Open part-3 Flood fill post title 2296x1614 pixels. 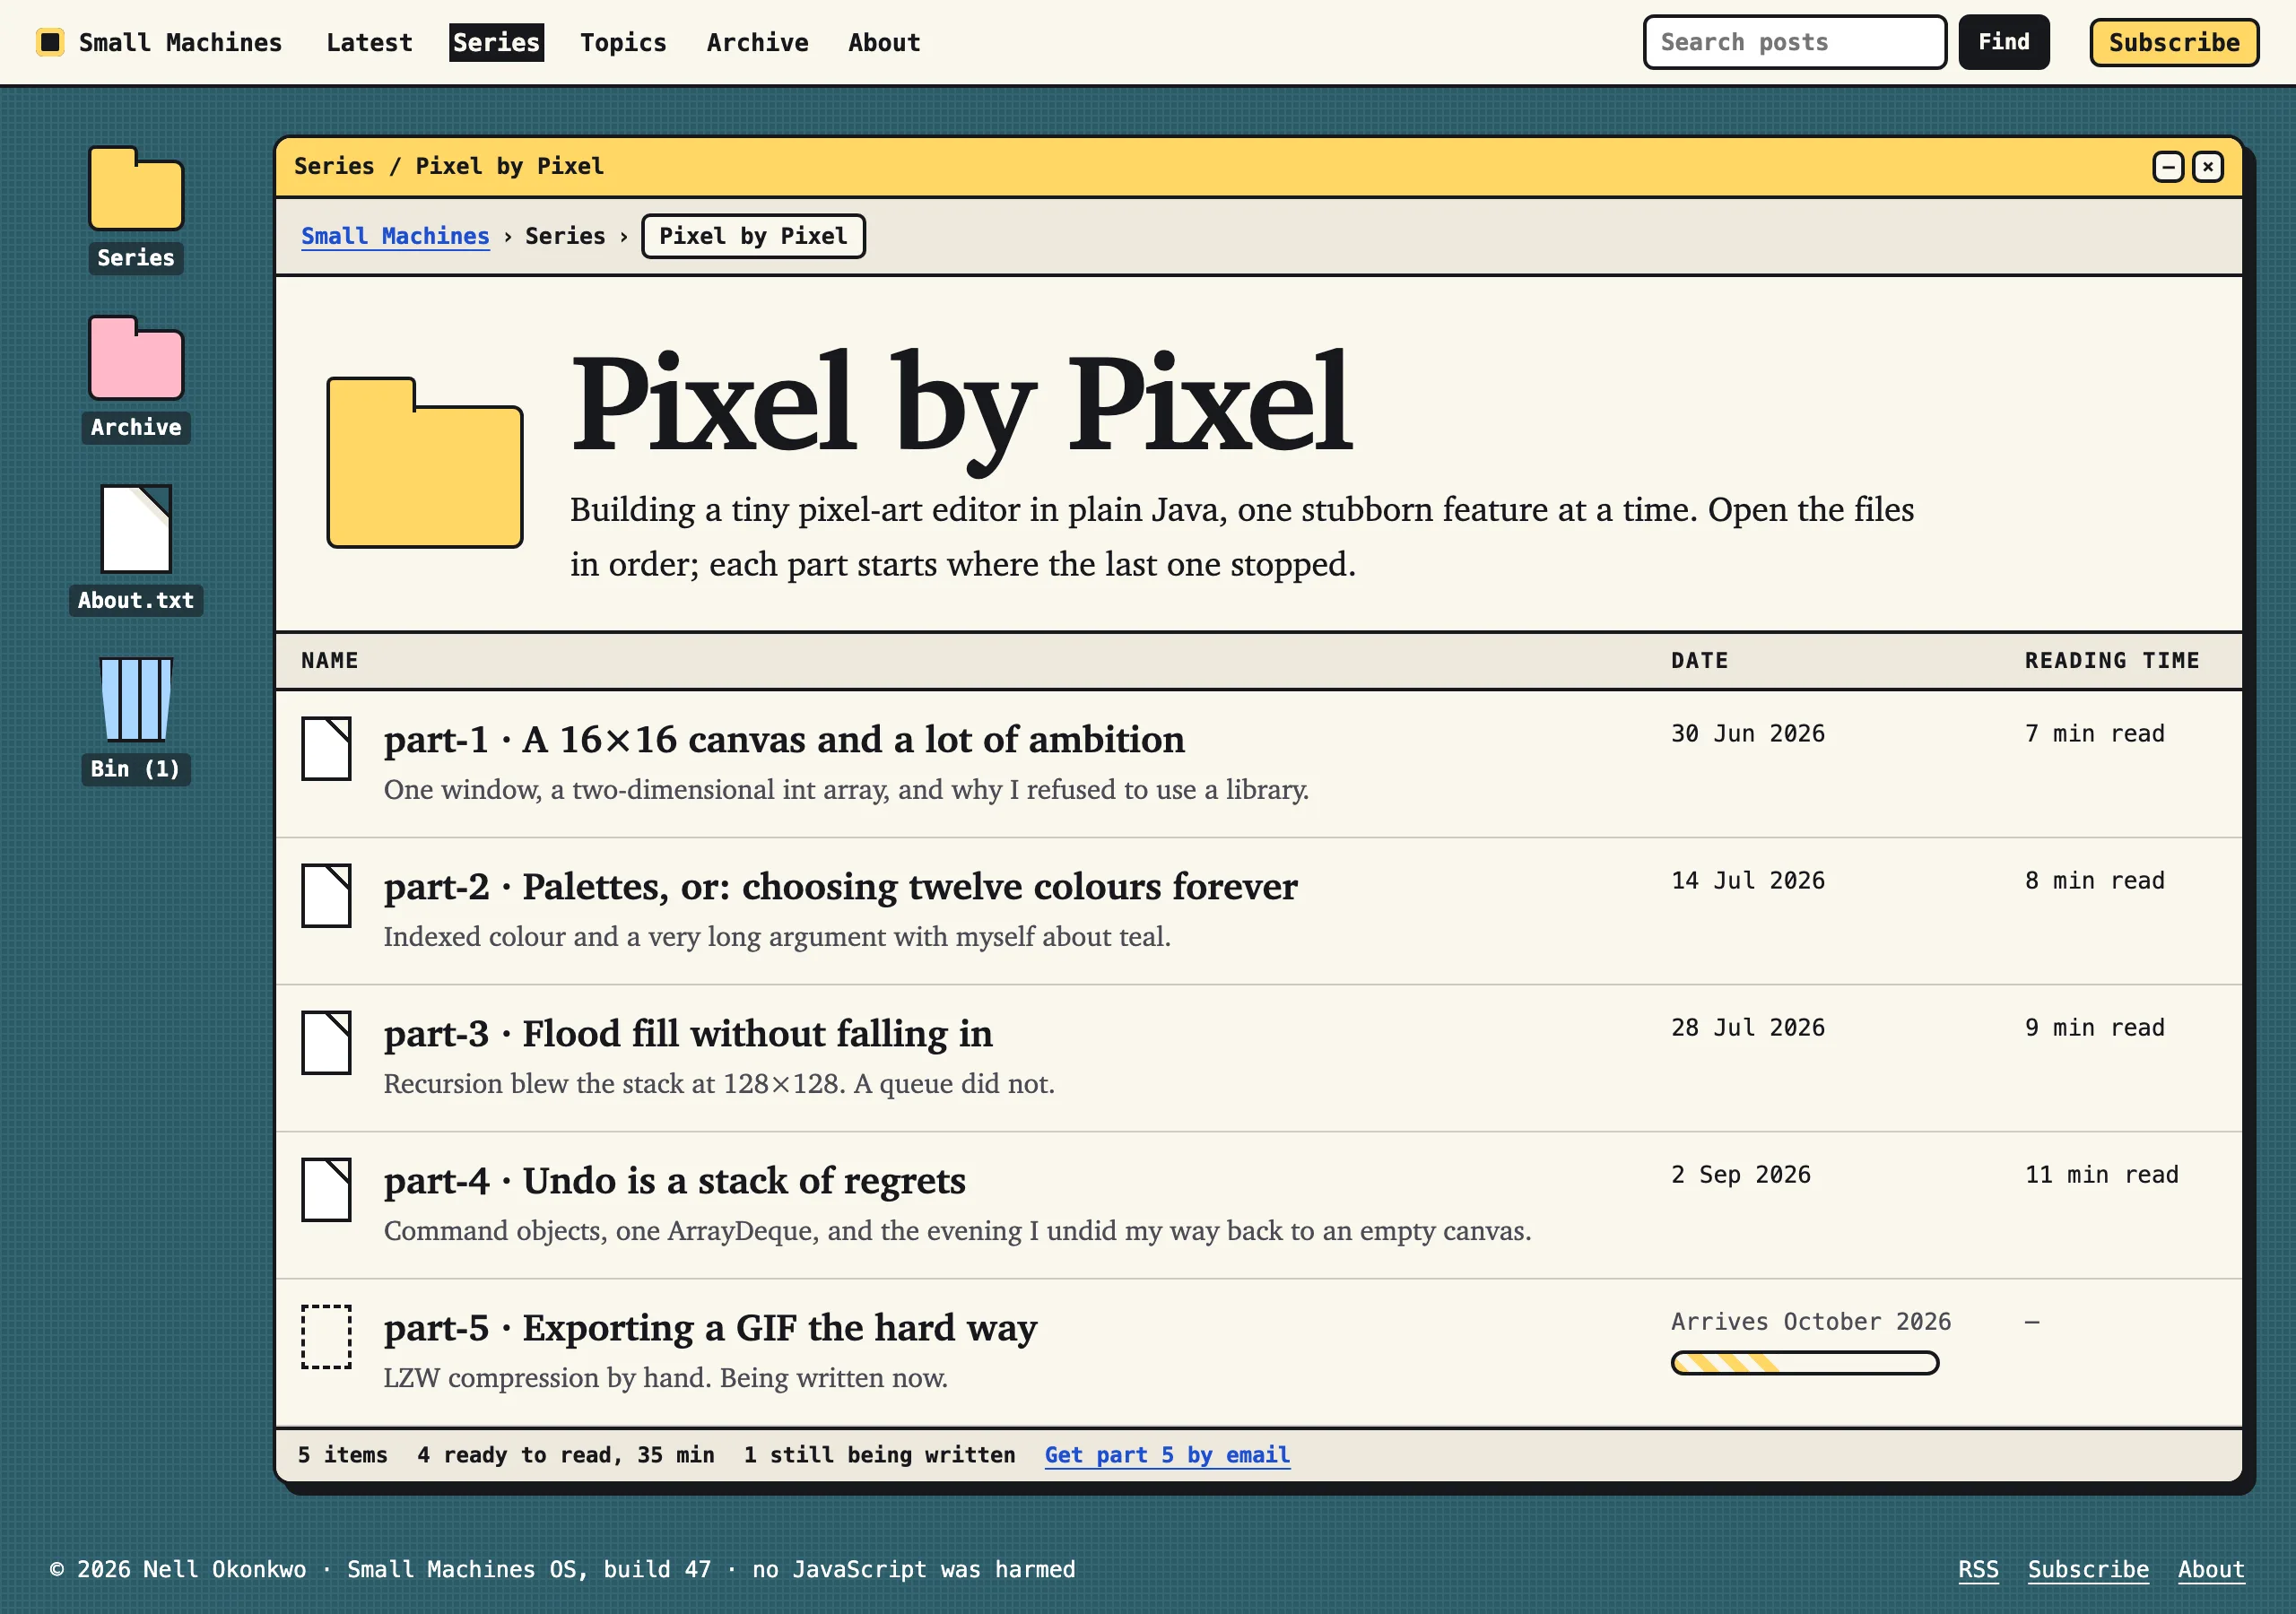tap(688, 1033)
